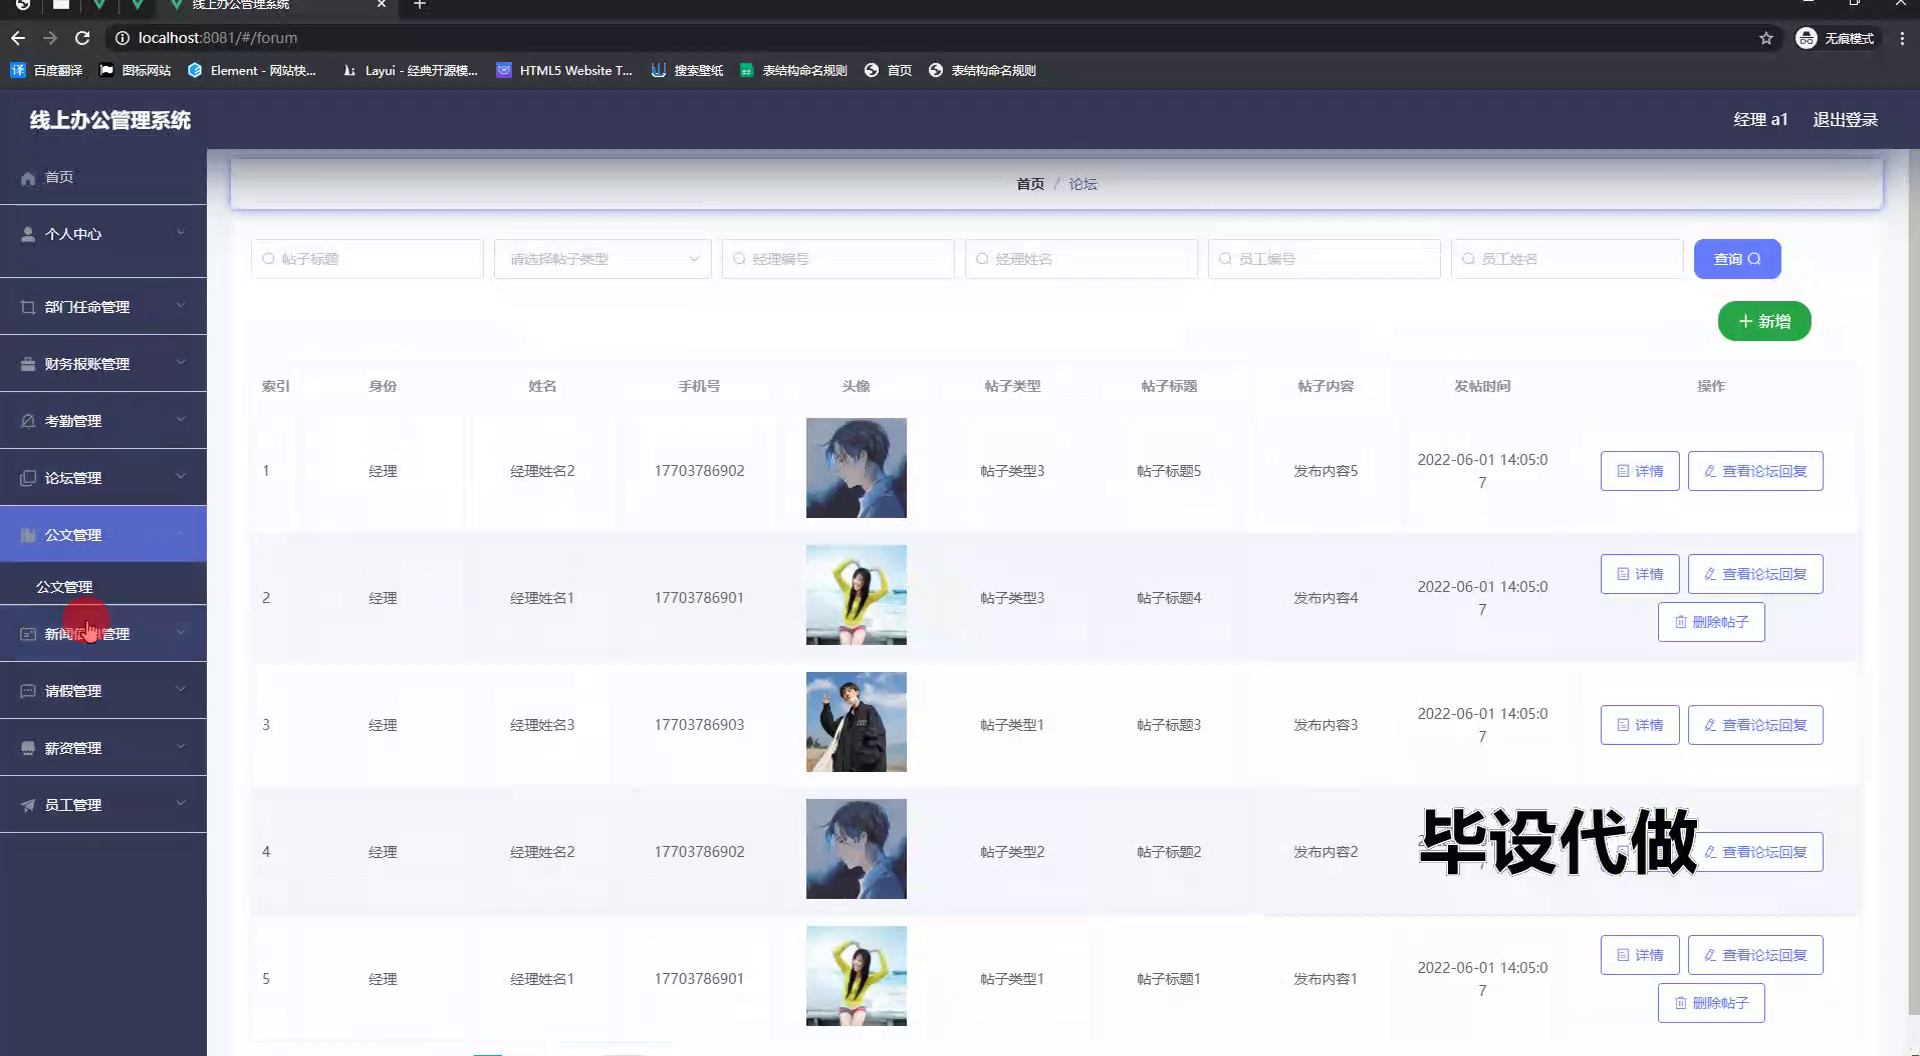Open 详情 for 帖子标题5

1640,471
